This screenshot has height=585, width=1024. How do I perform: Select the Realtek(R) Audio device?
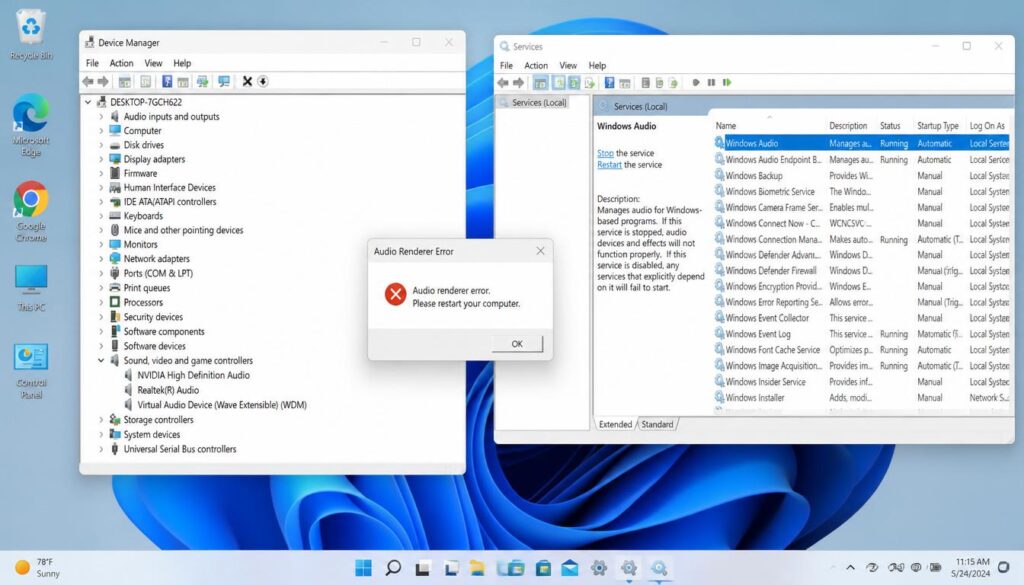click(x=168, y=390)
